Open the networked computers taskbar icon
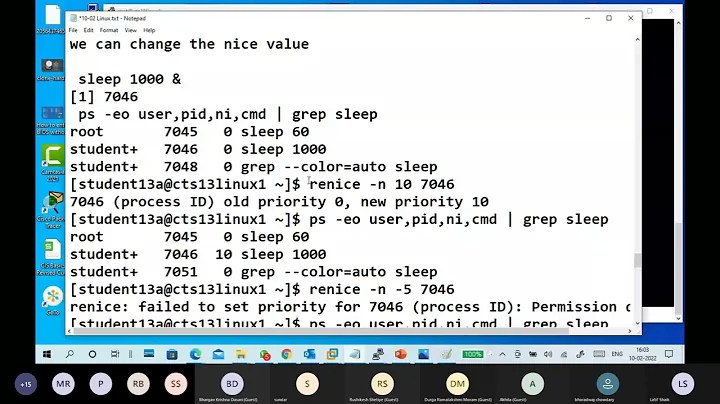 pos(378,354)
